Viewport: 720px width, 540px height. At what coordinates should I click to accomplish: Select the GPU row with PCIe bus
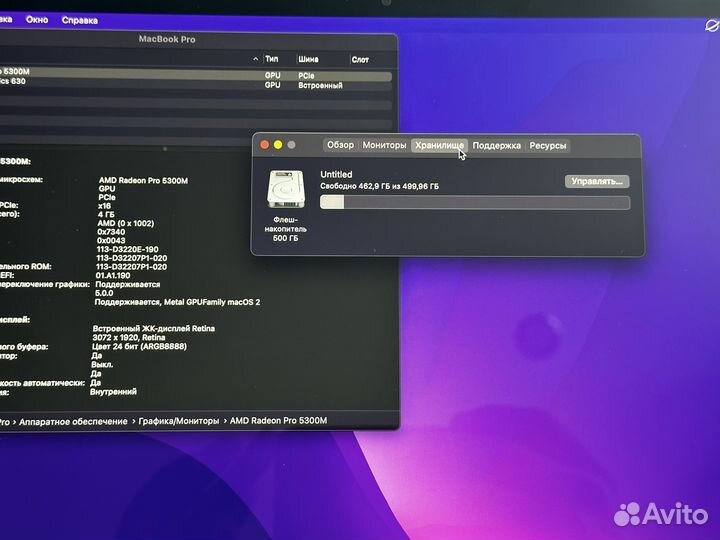196,75
